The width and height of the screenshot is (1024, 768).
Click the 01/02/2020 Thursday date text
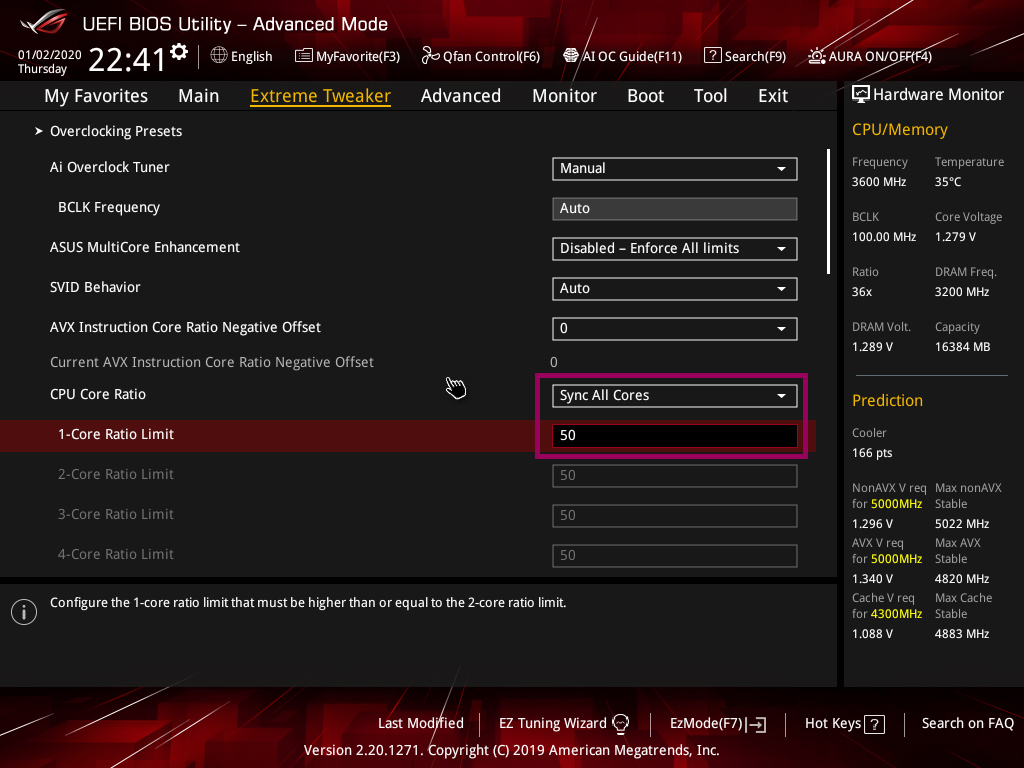click(x=49, y=62)
